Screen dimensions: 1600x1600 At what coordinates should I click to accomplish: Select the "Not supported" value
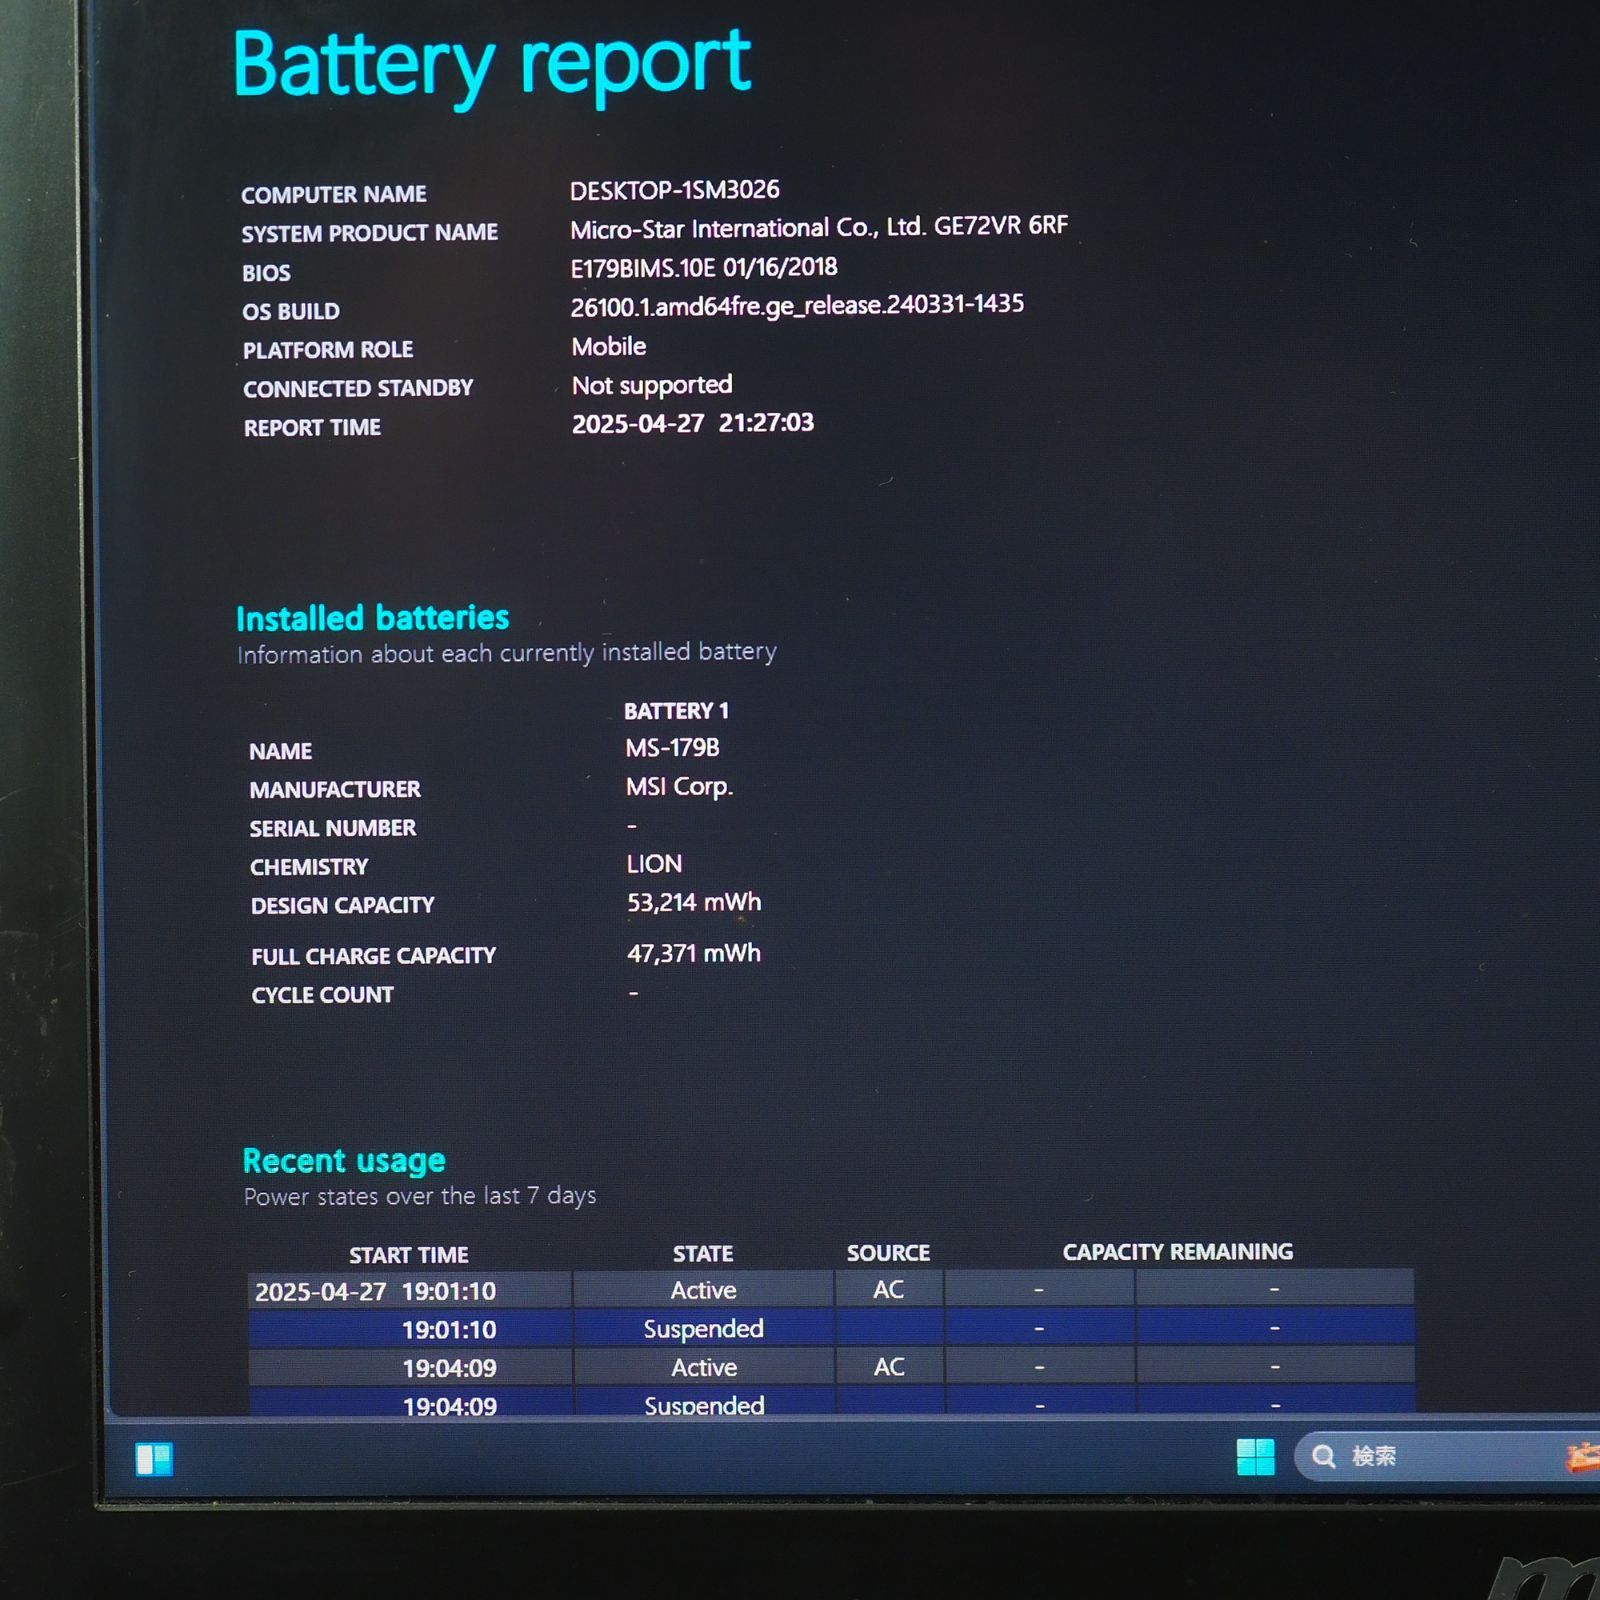652,386
